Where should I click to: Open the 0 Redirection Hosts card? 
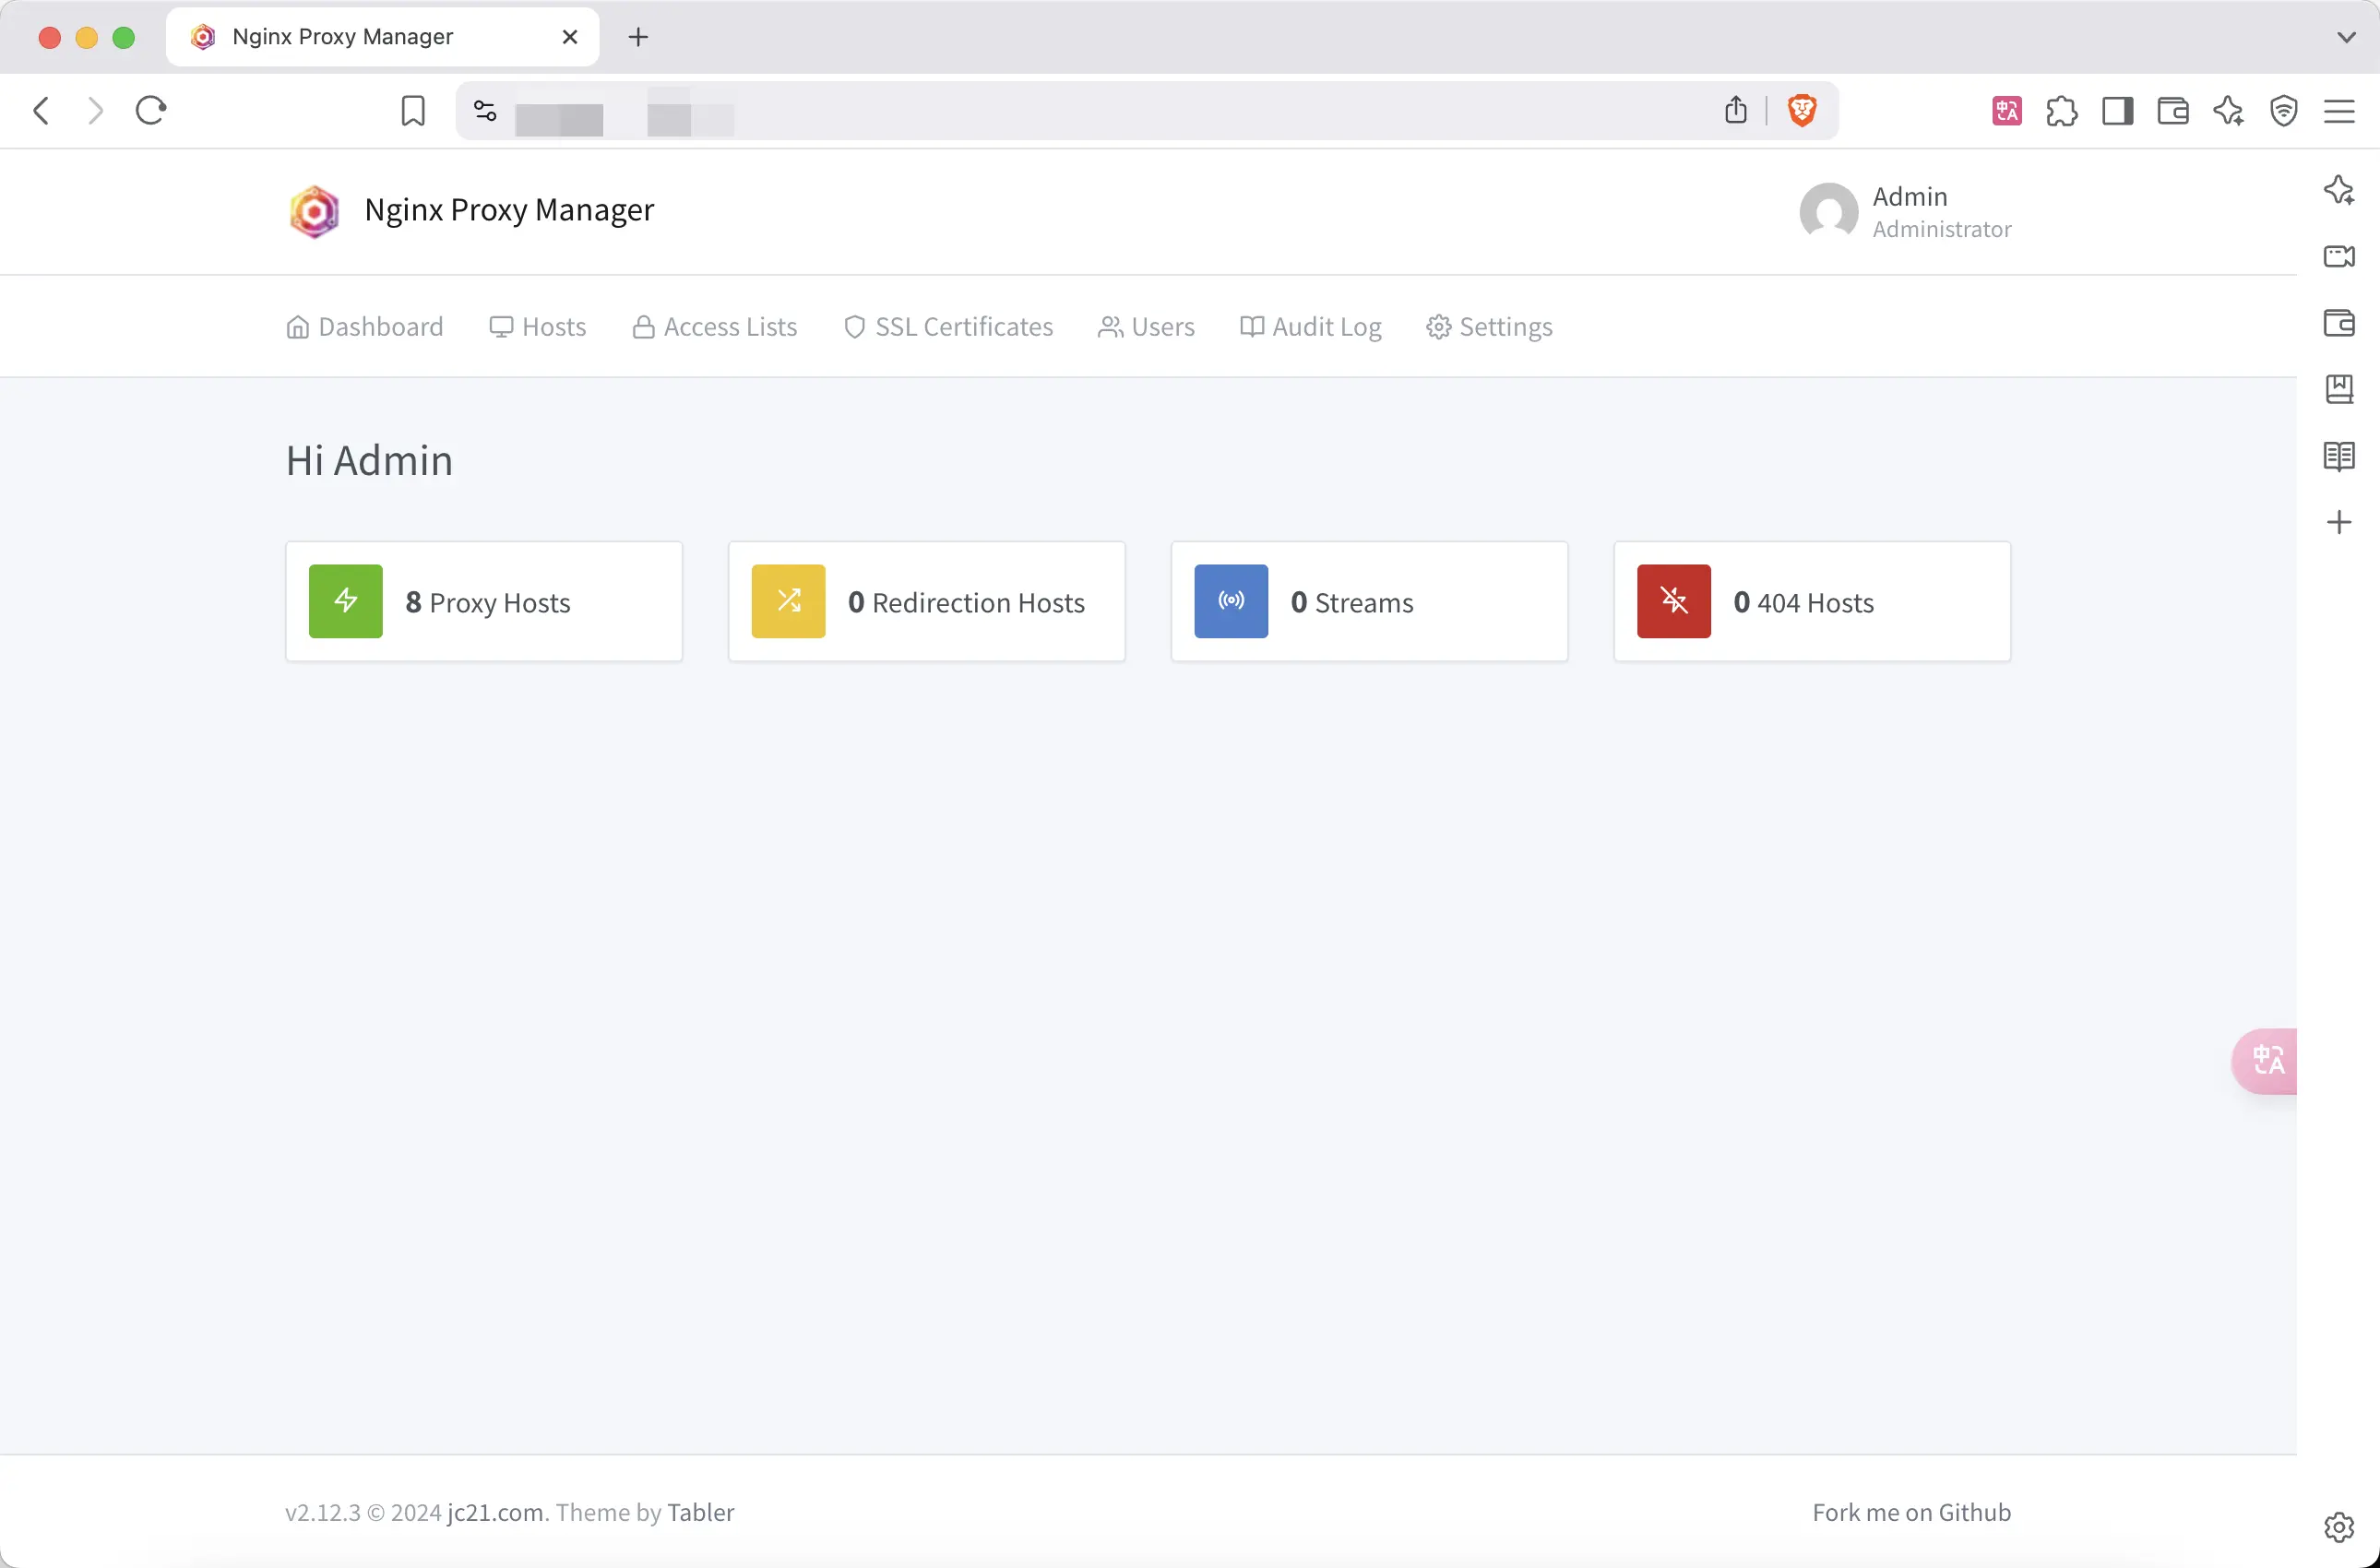pyautogui.click(x=927, y=601)
